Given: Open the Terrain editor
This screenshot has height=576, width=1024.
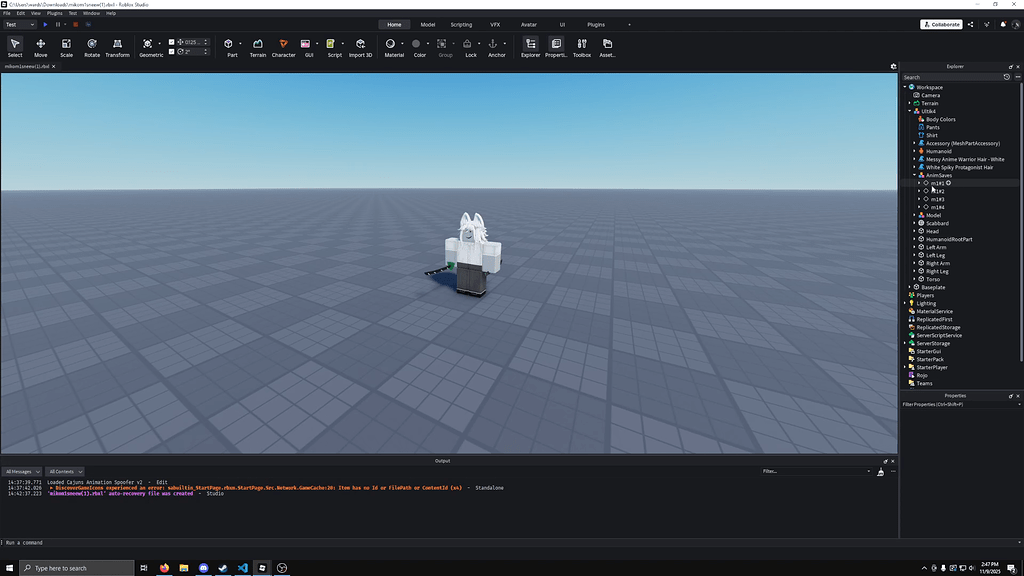Looking at the screenshot, I should coord(257,44).
